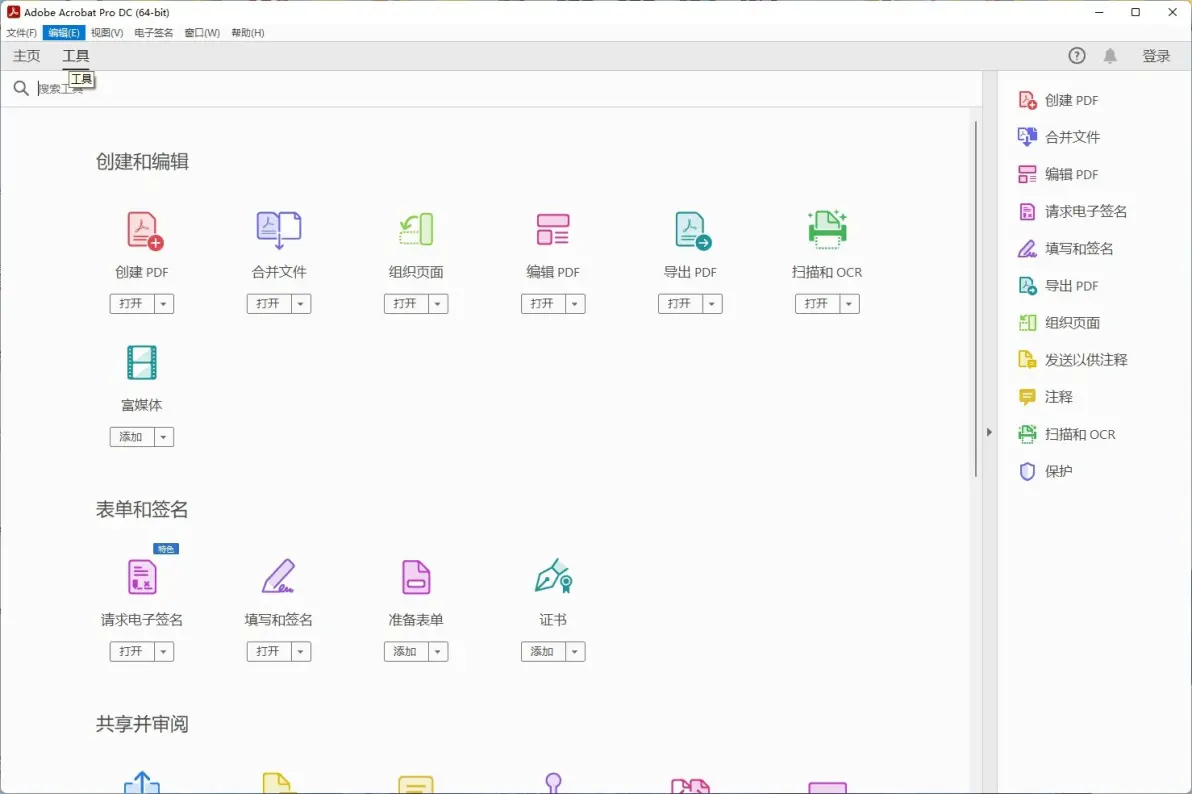Open the 帮助(H) menu

point(248,33)
